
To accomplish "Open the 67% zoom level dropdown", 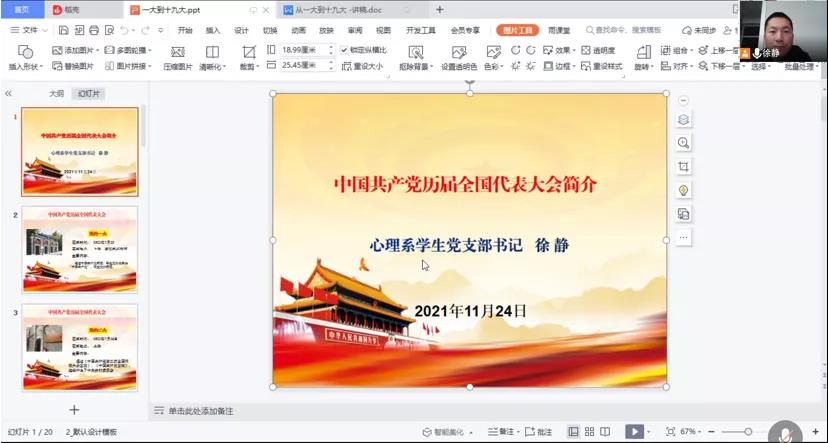I will 691,432.
